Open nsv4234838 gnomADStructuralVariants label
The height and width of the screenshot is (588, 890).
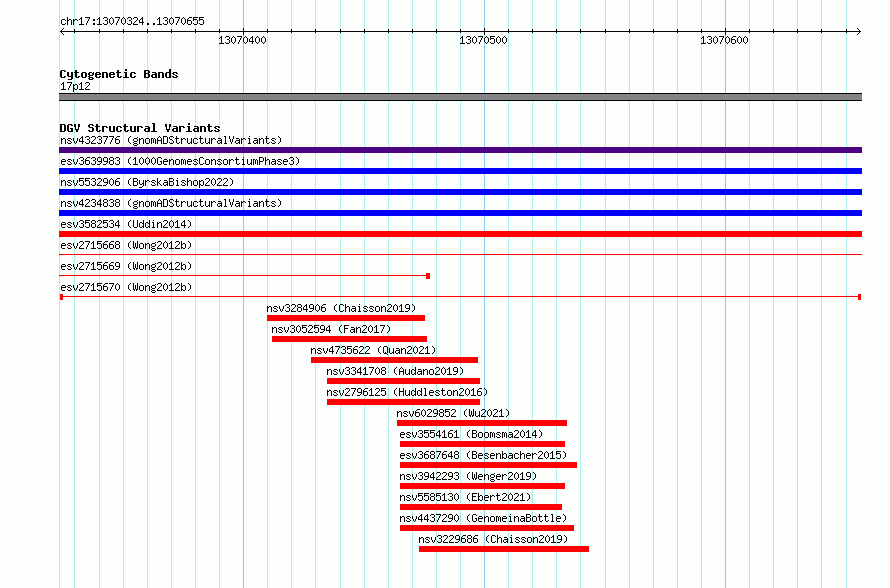(x=171, y=203)
